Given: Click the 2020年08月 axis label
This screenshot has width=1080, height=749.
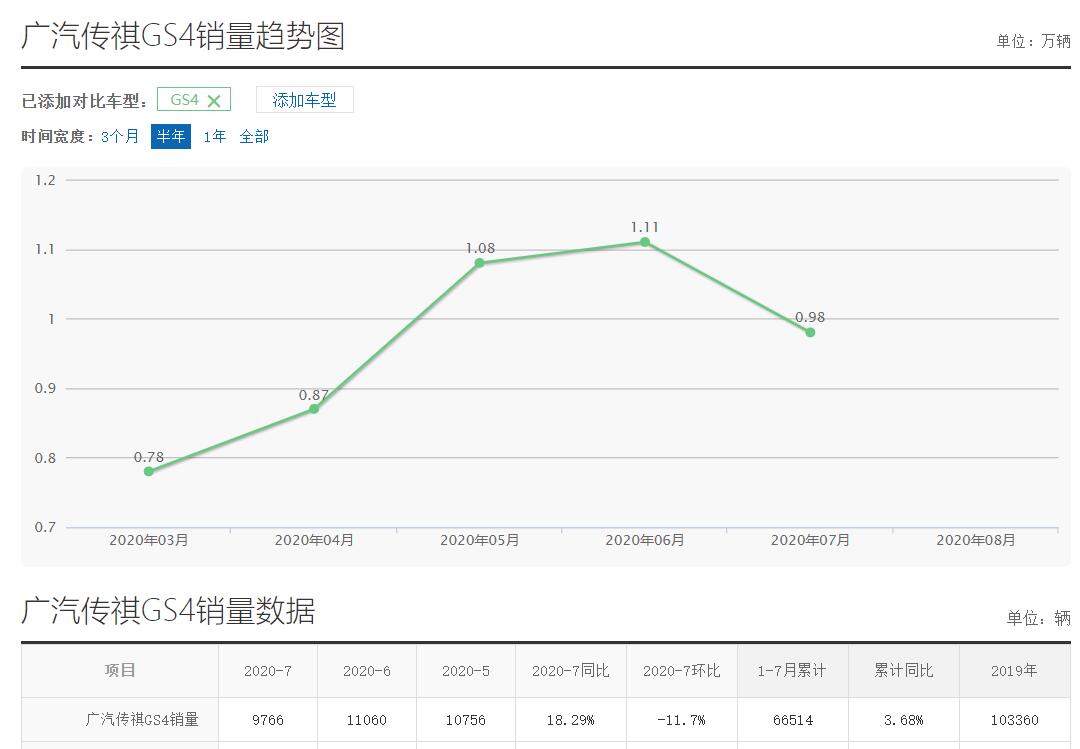Looking at the screenshot, I should pyautogui.click(x=975, y=540).
